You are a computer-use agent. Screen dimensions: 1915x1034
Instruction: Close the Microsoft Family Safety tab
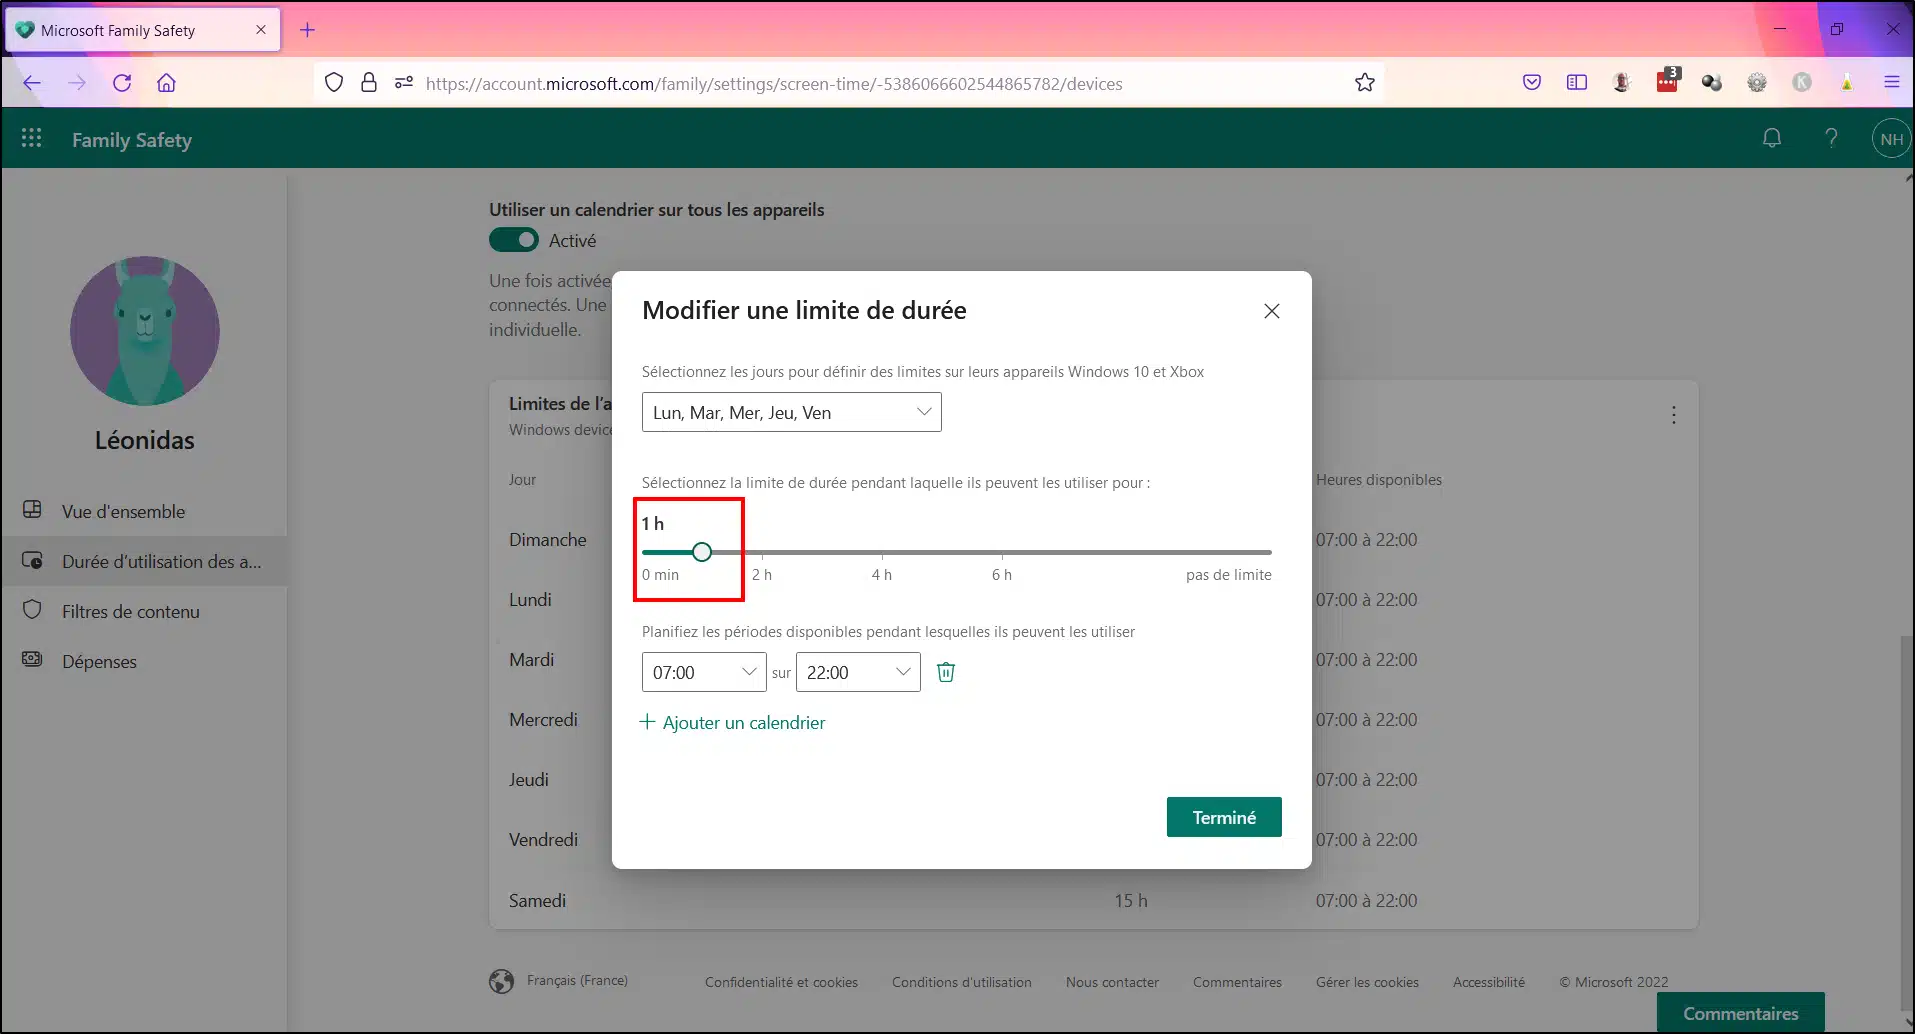(x=261, y=30)
